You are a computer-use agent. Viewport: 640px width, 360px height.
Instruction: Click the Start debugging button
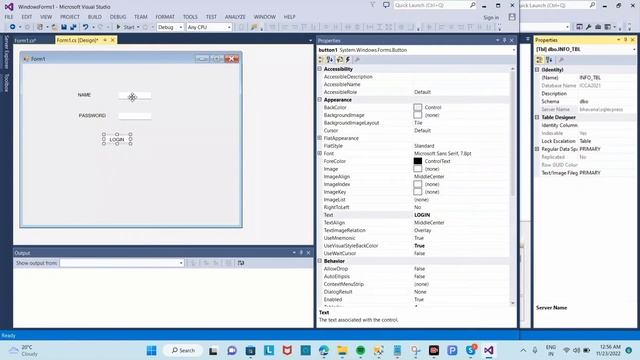pyautogui.click(x=125, y=27)
